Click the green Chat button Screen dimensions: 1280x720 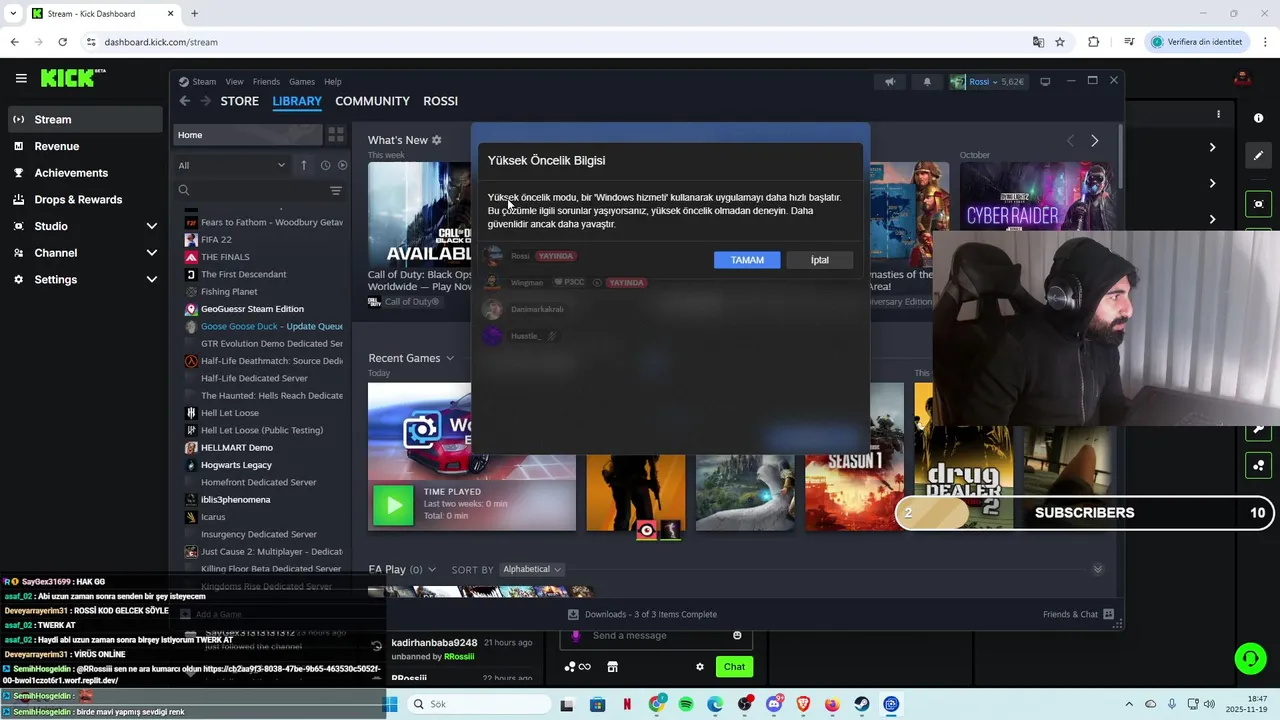click(735, 667)
